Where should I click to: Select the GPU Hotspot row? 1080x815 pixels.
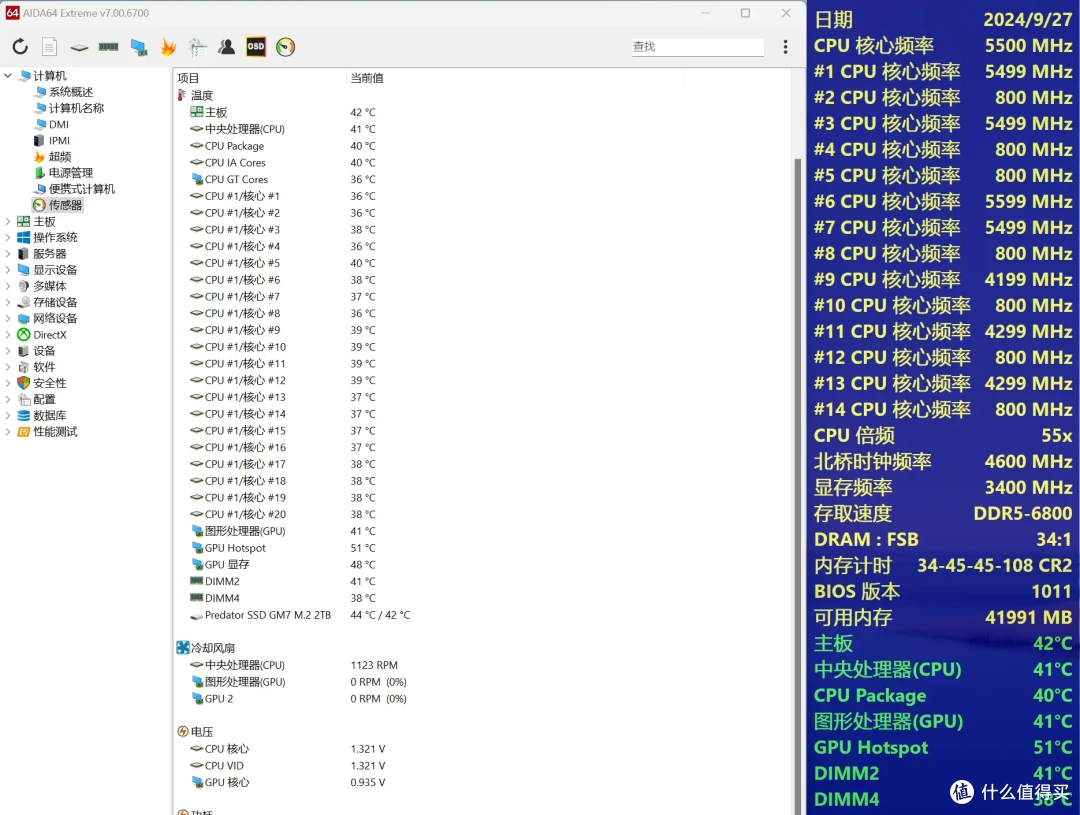pyautogui.click(x=284, y=548)
